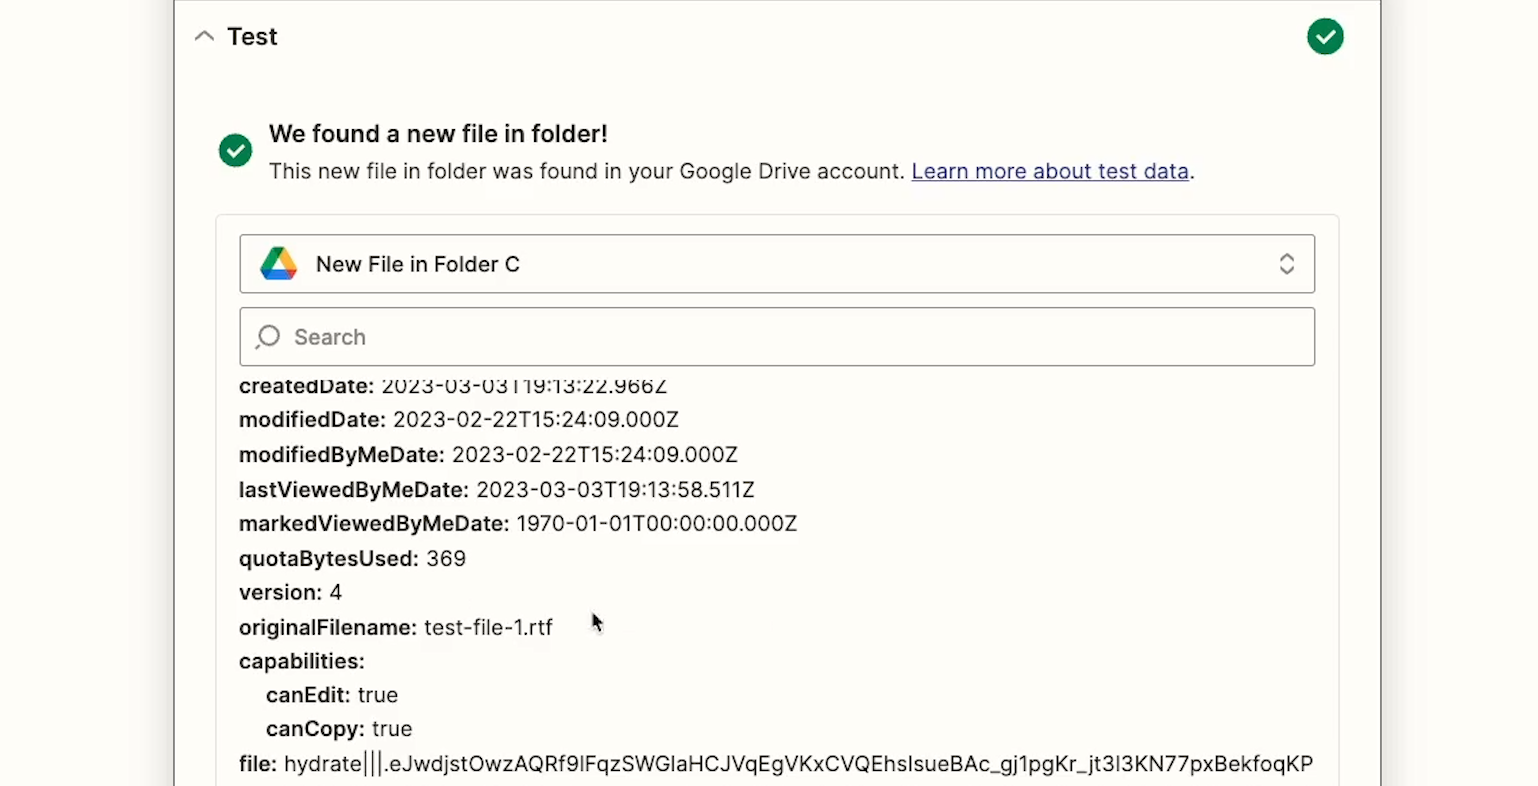Click the magnifier icon in Search box
Viewport: 1538px width, 786px height.
point(268,337)
